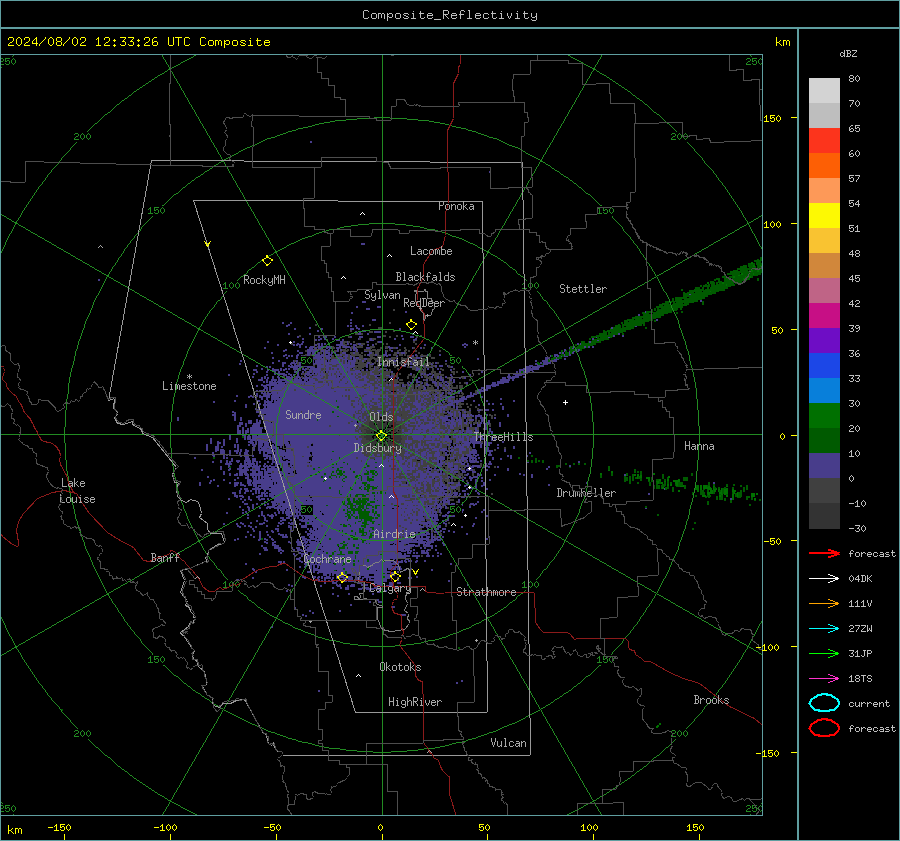Click the Hanna label
The width and height of the screenshot is (900, 841).
699,446
